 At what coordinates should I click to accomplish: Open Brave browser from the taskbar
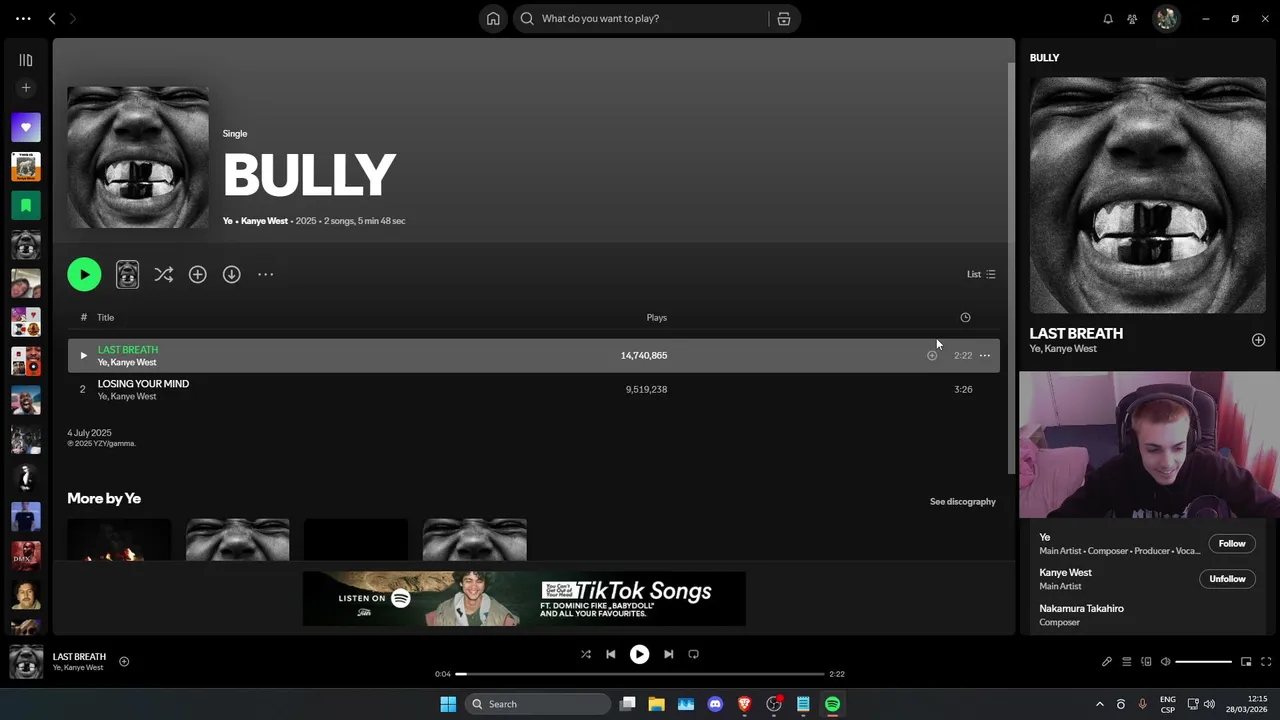(x=744, y=704)
